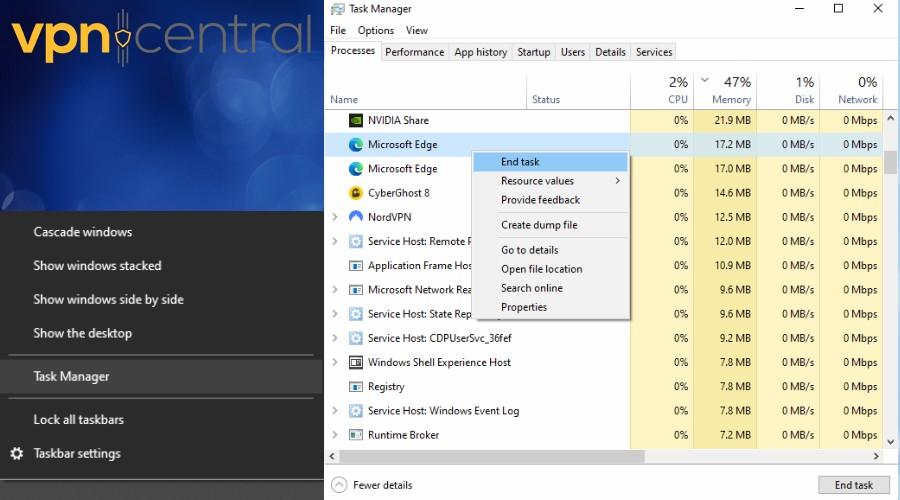900x500 pixels.
Task: Switch to the Users tab
Action: tap(573, 52)
